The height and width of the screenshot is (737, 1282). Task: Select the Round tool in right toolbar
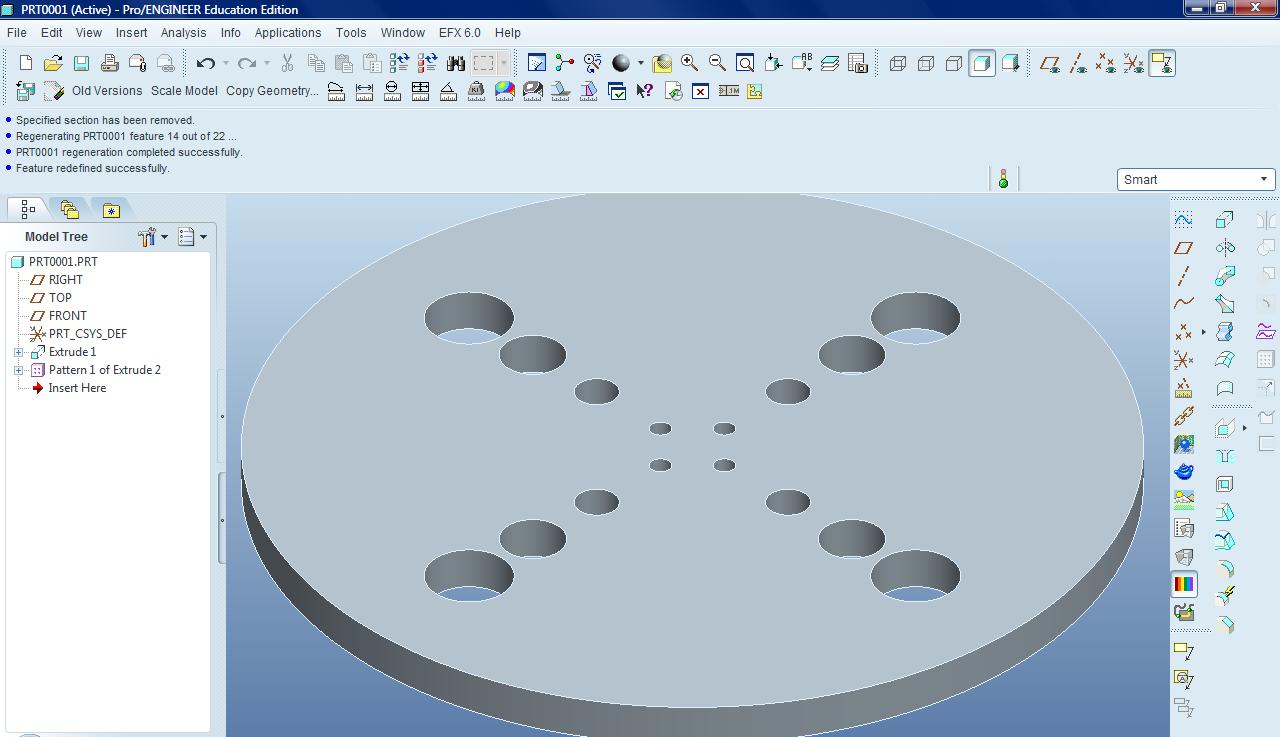point(1225,569)
